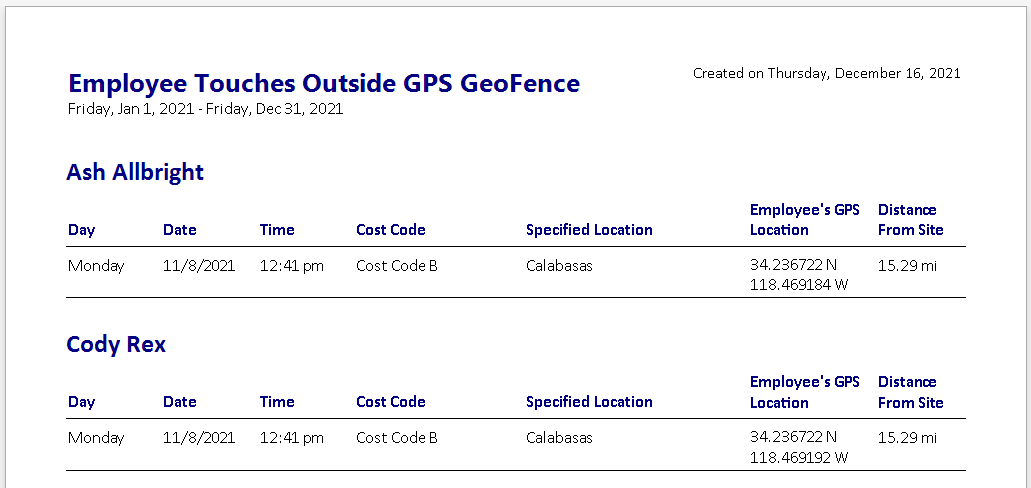Click Day column header under Ash Allbright
The height and width of the screenshot is (488, 1031).
pos(82,230)
